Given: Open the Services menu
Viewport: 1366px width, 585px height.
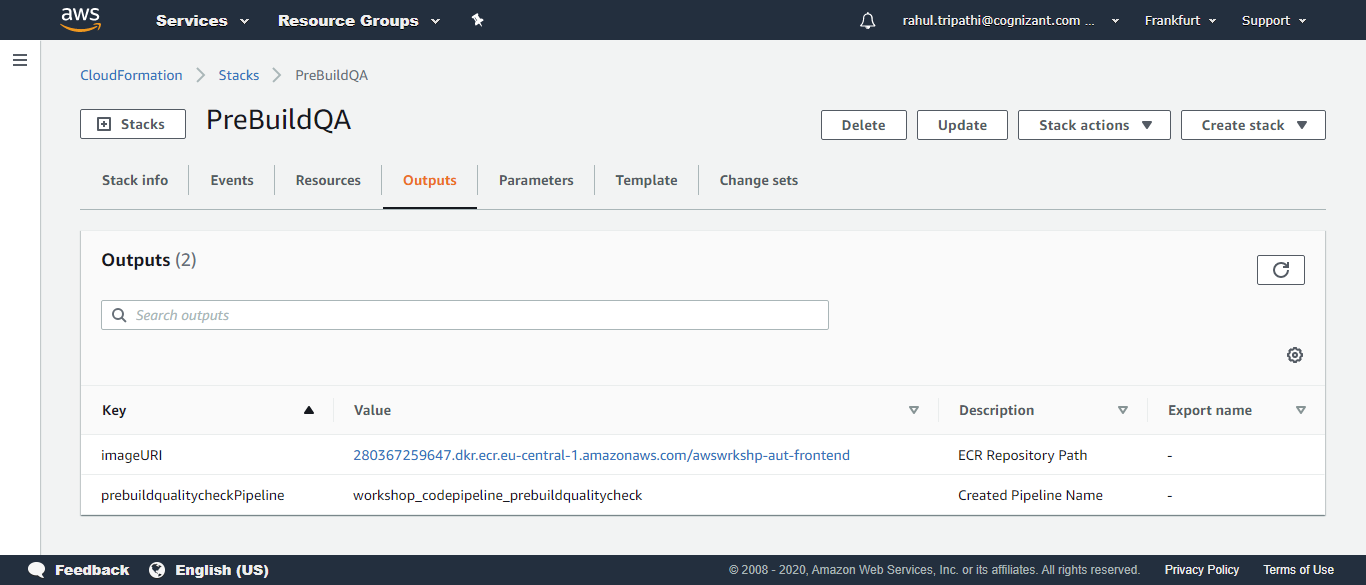Looking at the screenshot, I should (202, 20).
